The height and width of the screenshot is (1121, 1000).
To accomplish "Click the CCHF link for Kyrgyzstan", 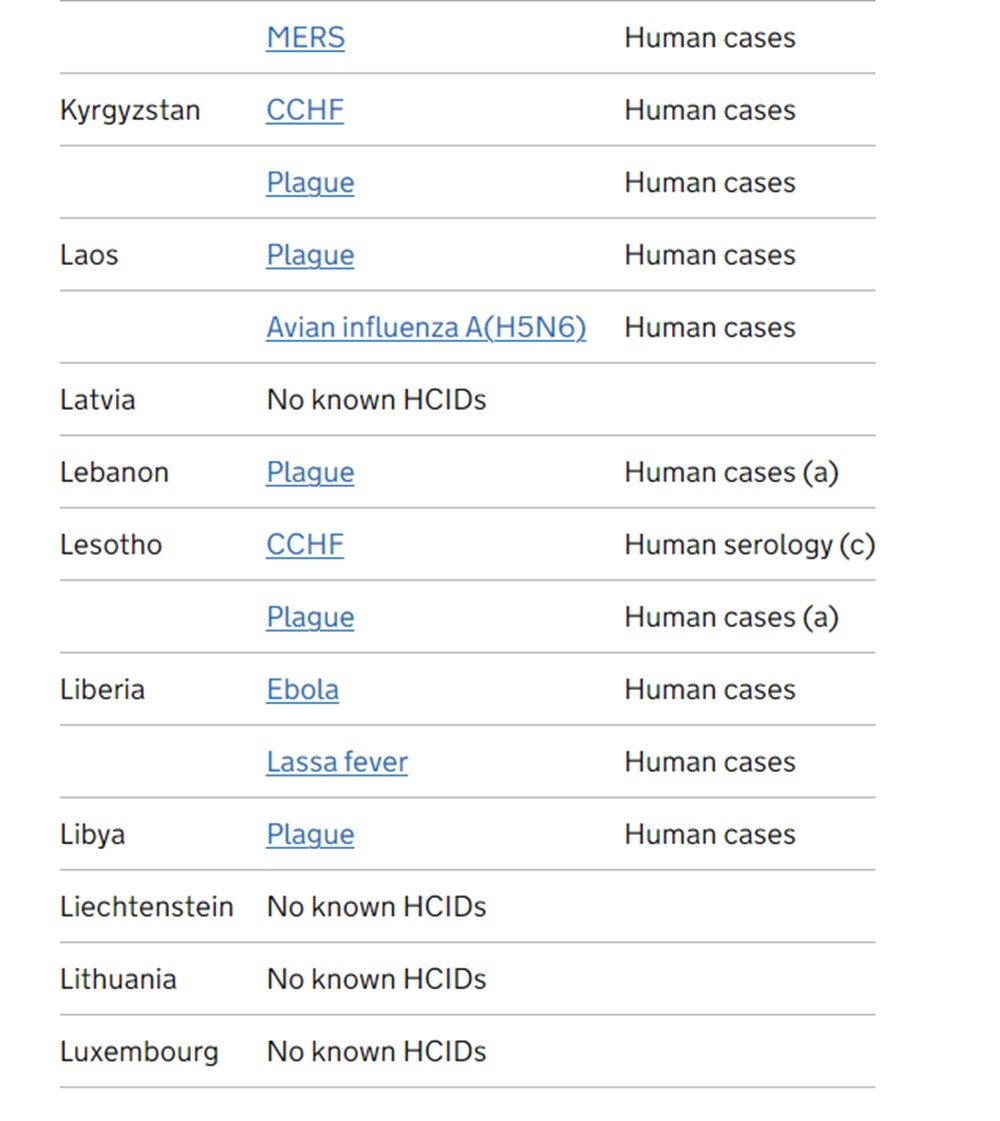I will 305,110.
